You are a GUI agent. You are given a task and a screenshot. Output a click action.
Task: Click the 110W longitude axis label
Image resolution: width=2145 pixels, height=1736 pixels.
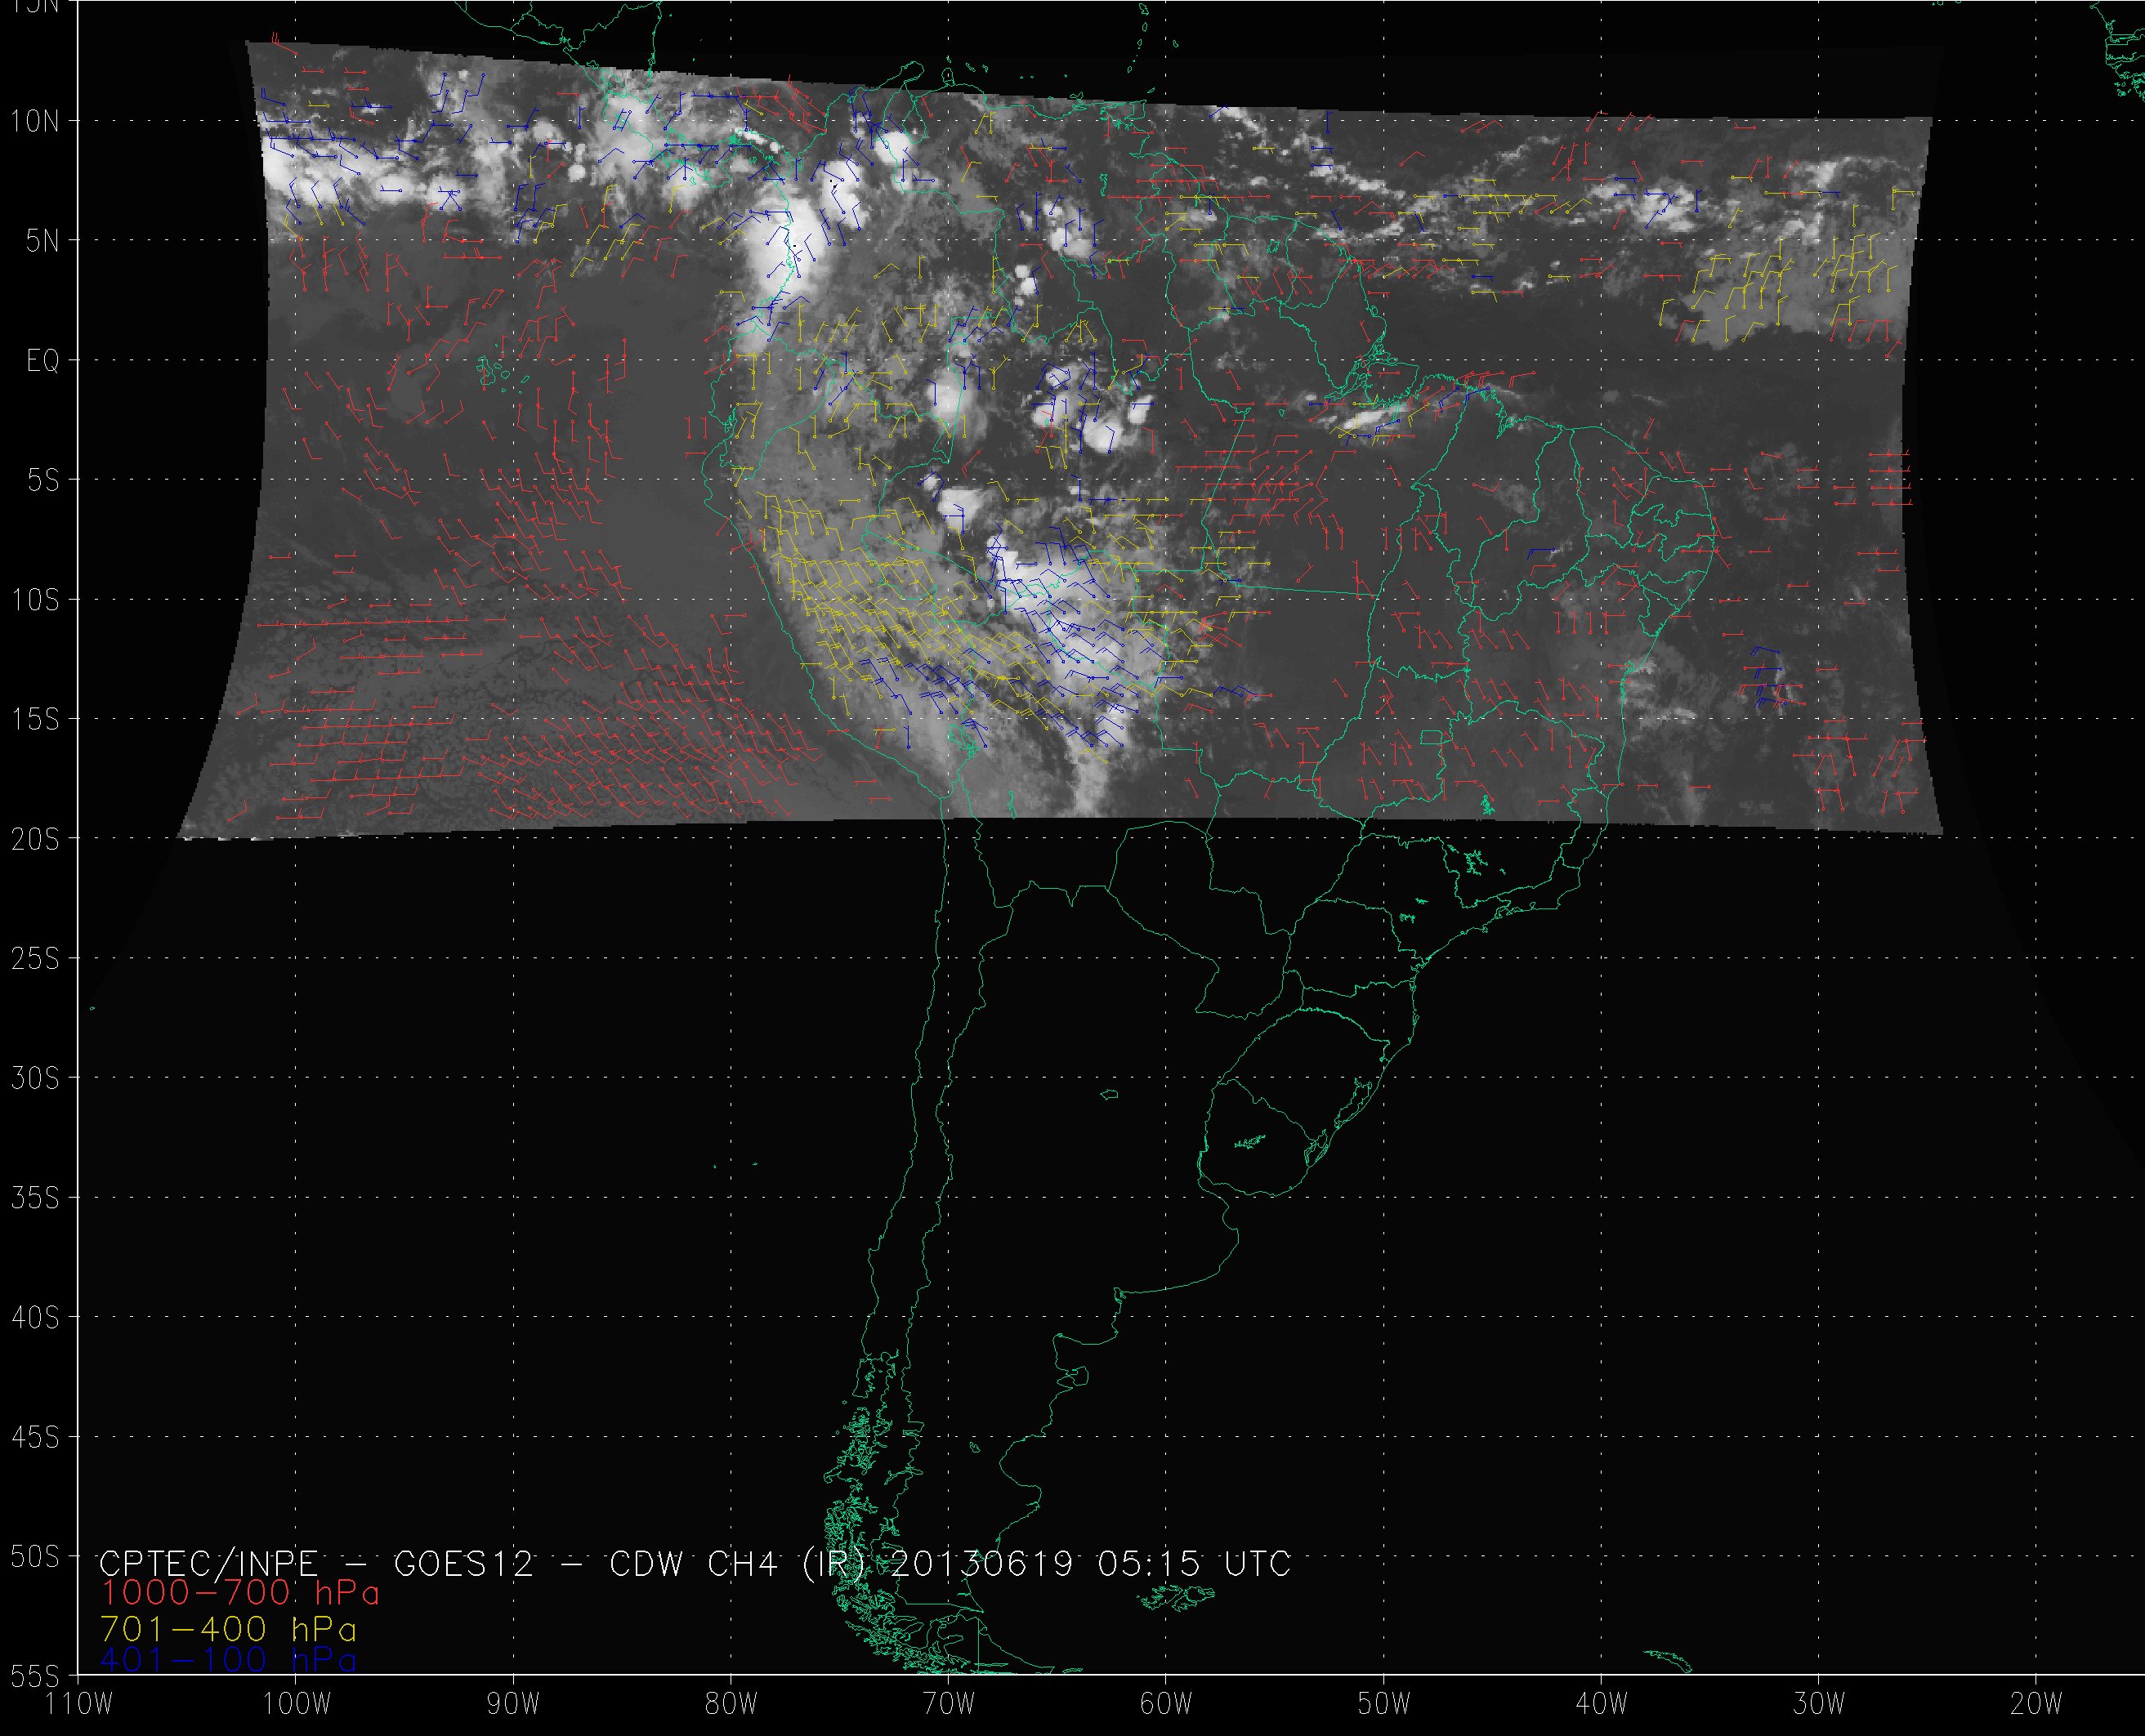pos(80,1704)
